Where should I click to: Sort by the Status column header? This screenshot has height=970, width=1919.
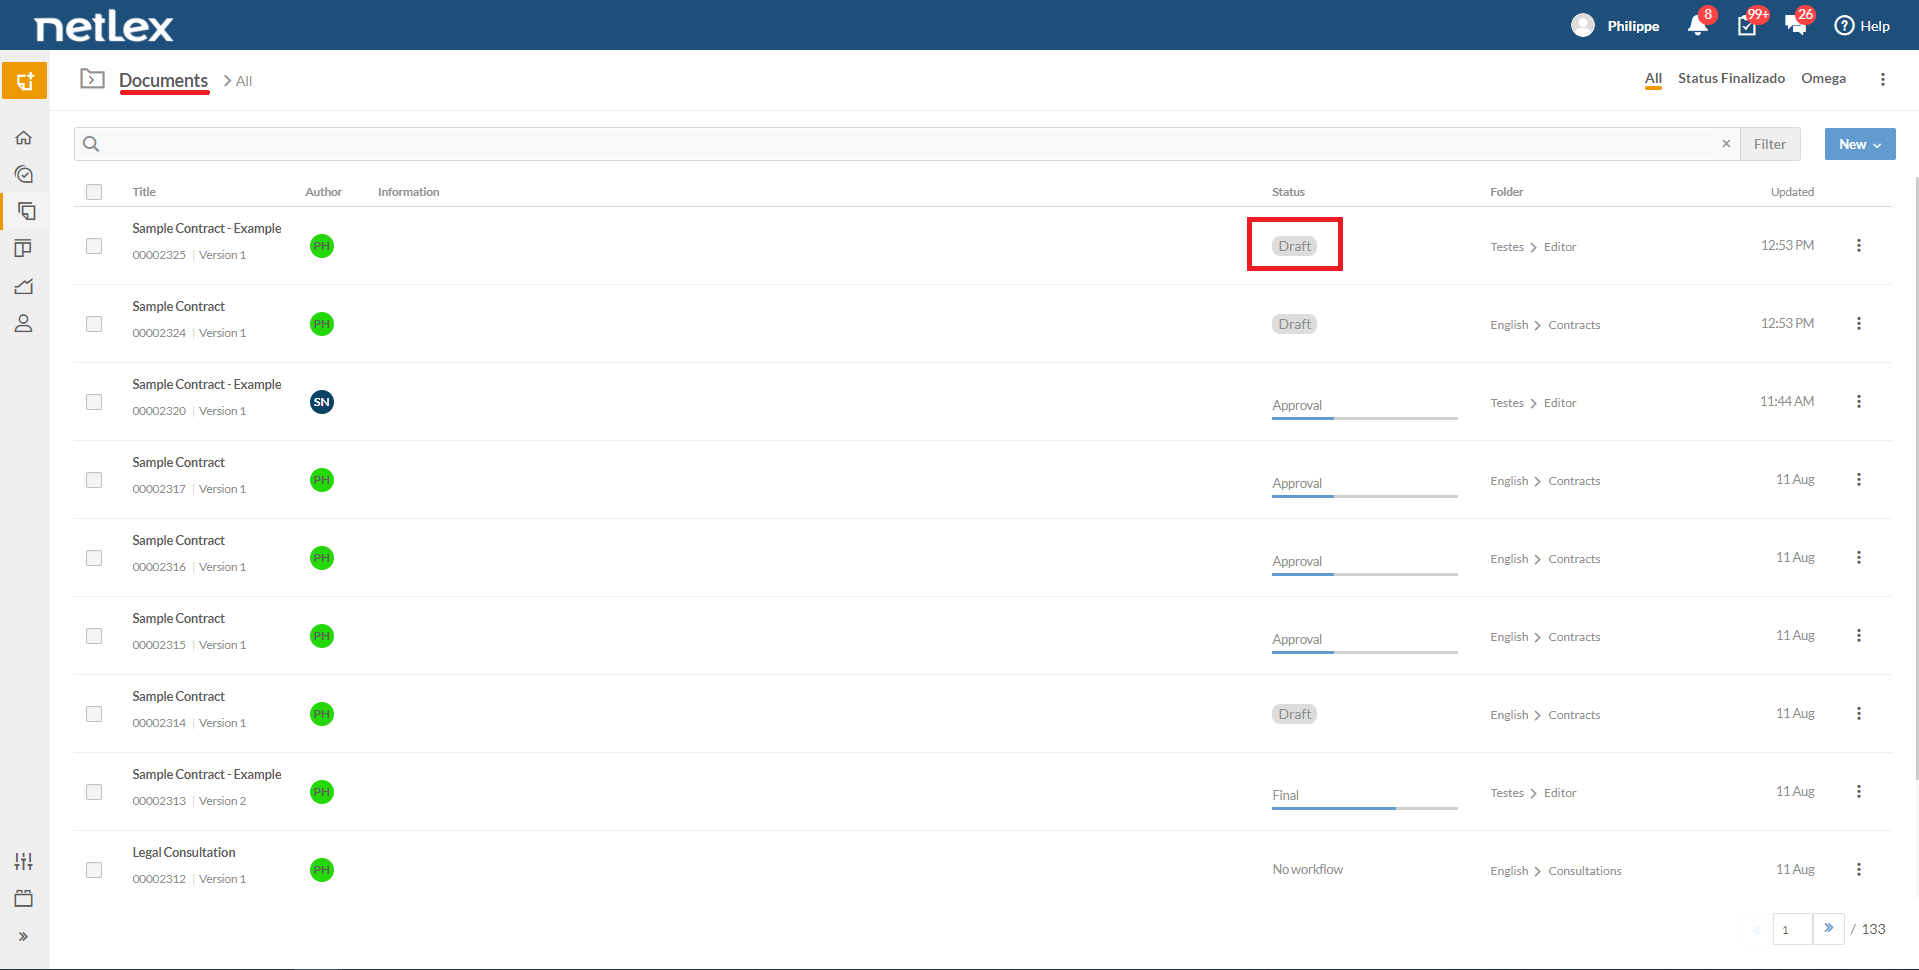[x=1288, y=192]
